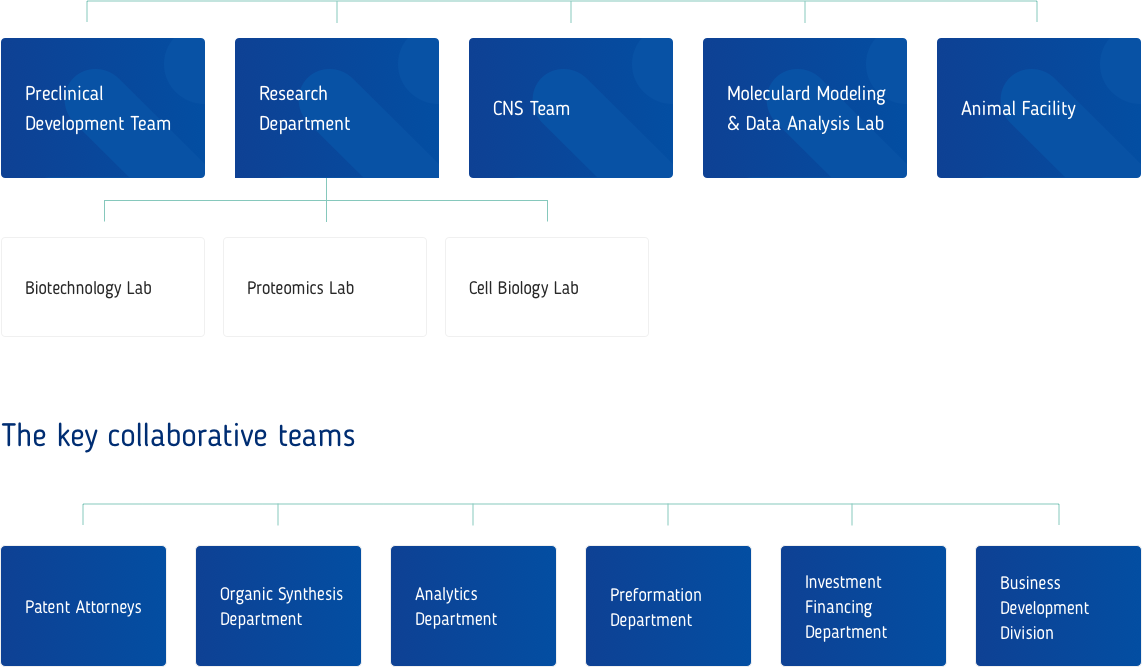The width and height of the screenshot is (1142, 667).
Task: Select the Analytics Department box
Action: pyautogui.click(x=473, y=606)
